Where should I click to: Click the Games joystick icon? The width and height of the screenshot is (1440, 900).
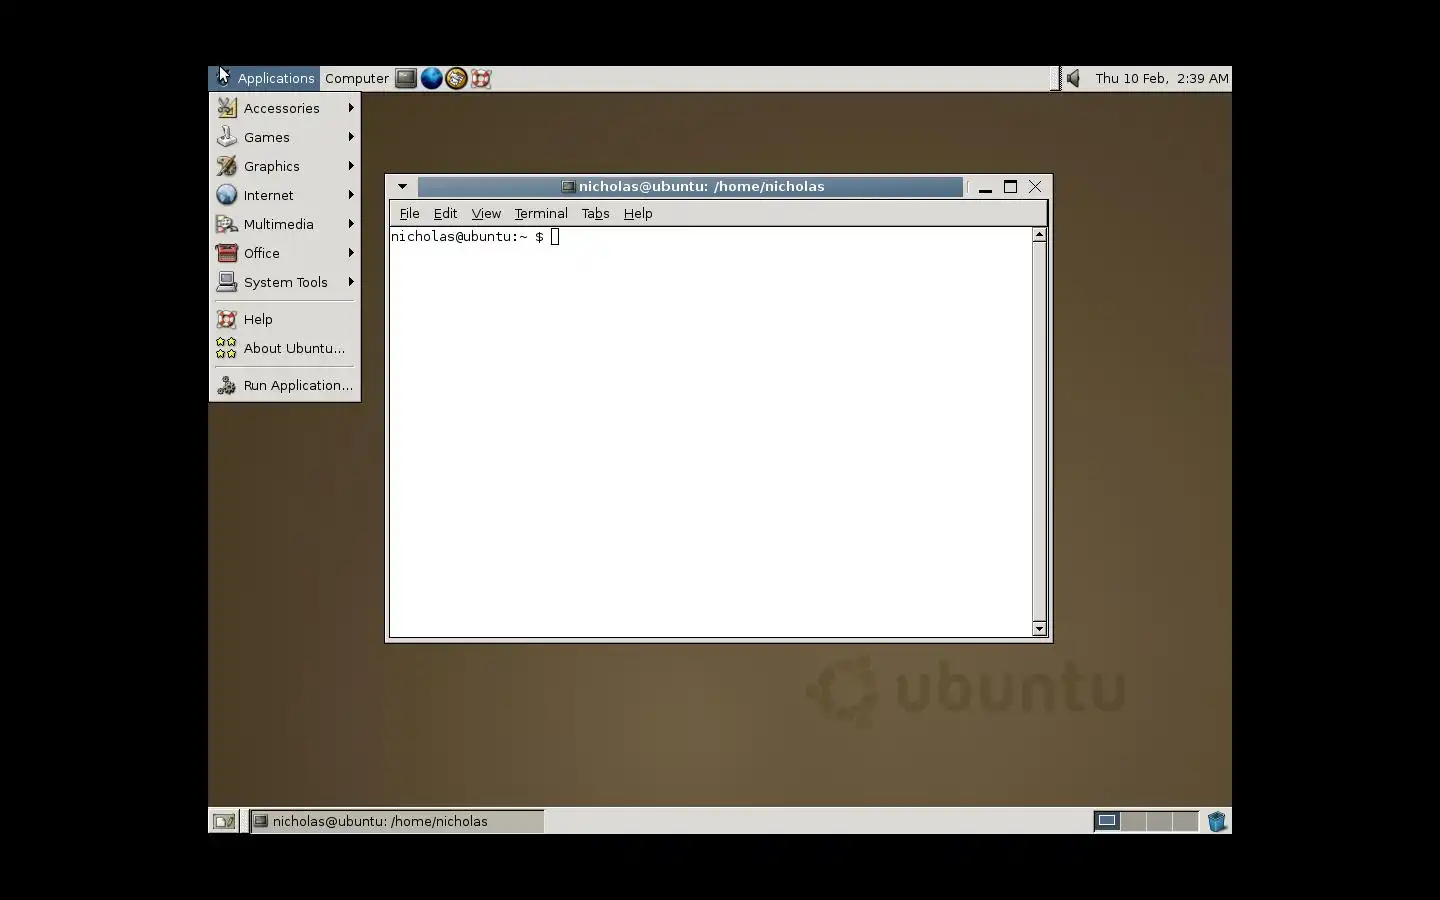pyautogui.click(x=227, y=137)
